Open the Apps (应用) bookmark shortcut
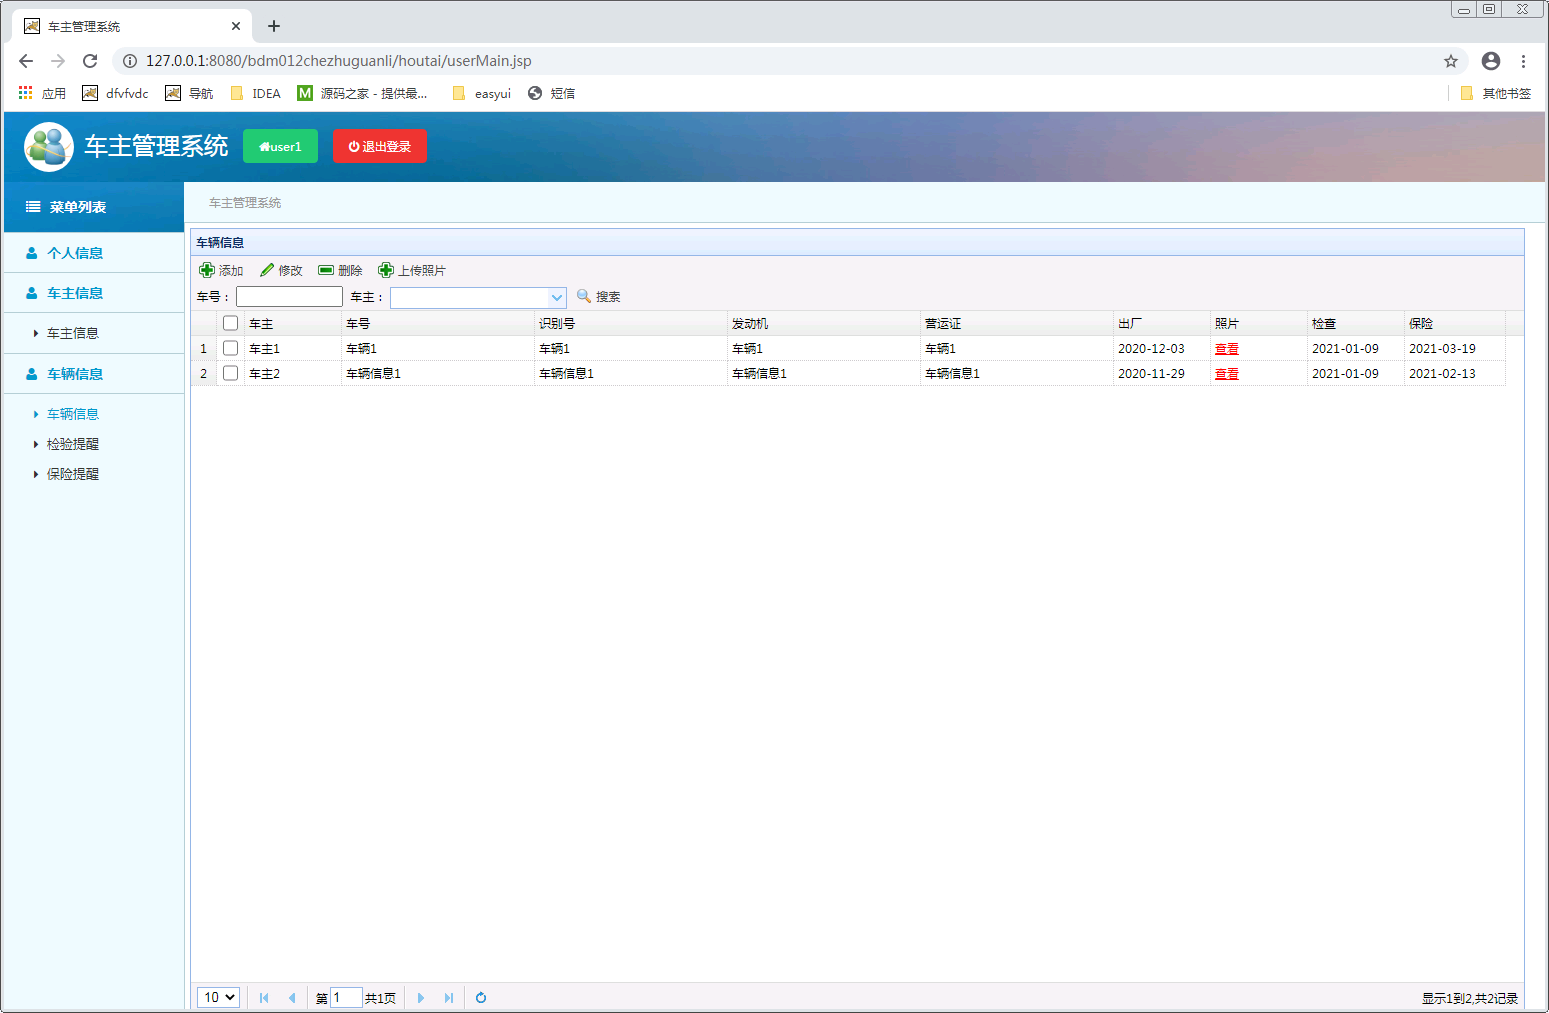The width and height of the screenshot is (1549, 1013). click(x=42, y=93)
